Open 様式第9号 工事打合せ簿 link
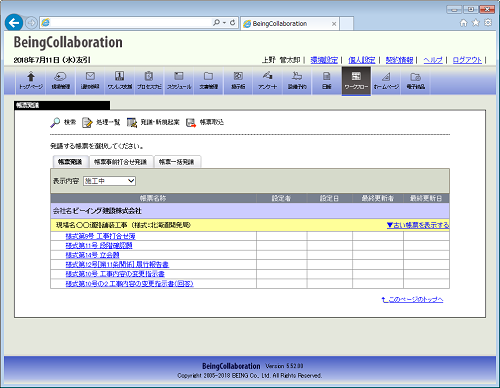This screenshot has width=500, height=388. click(100, 236)
